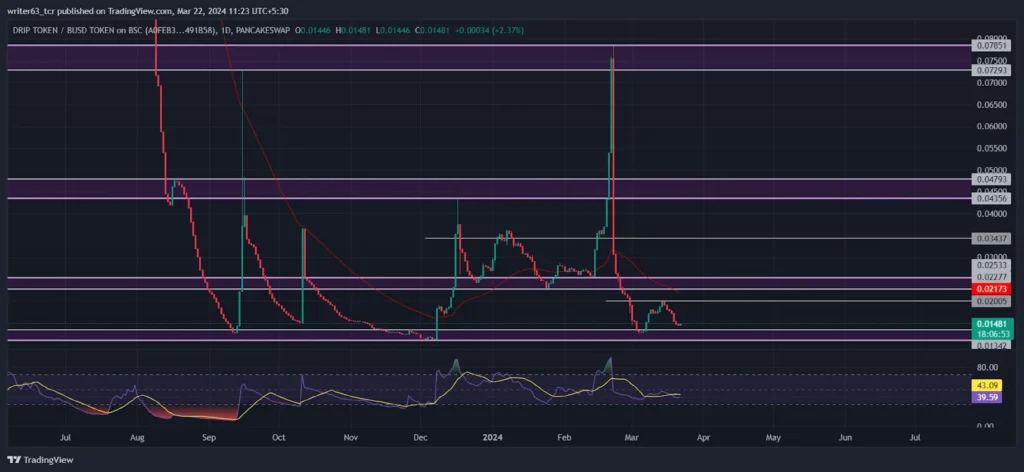Viewport: 1024px width, 472px height.
Task: Click the 0.02533 price level label
Action: pyautogui.click(x=991, y=266)
